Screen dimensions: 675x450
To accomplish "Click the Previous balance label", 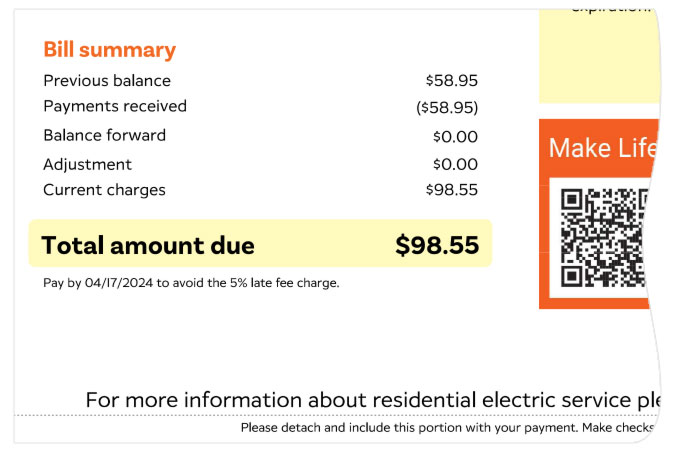I will [107, 81].
